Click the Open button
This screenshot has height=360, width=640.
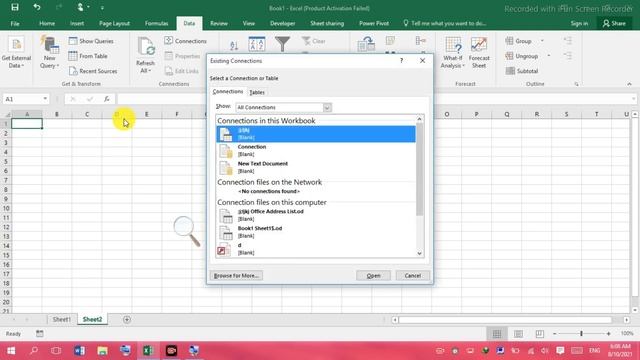point(373,276)
